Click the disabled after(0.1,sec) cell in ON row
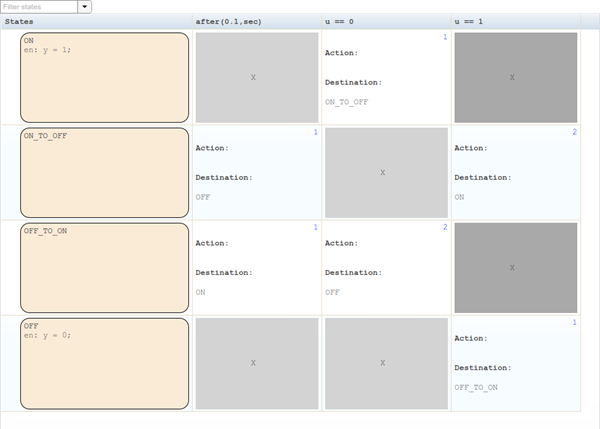Screen dimensions: 600x429 [257, 77]
